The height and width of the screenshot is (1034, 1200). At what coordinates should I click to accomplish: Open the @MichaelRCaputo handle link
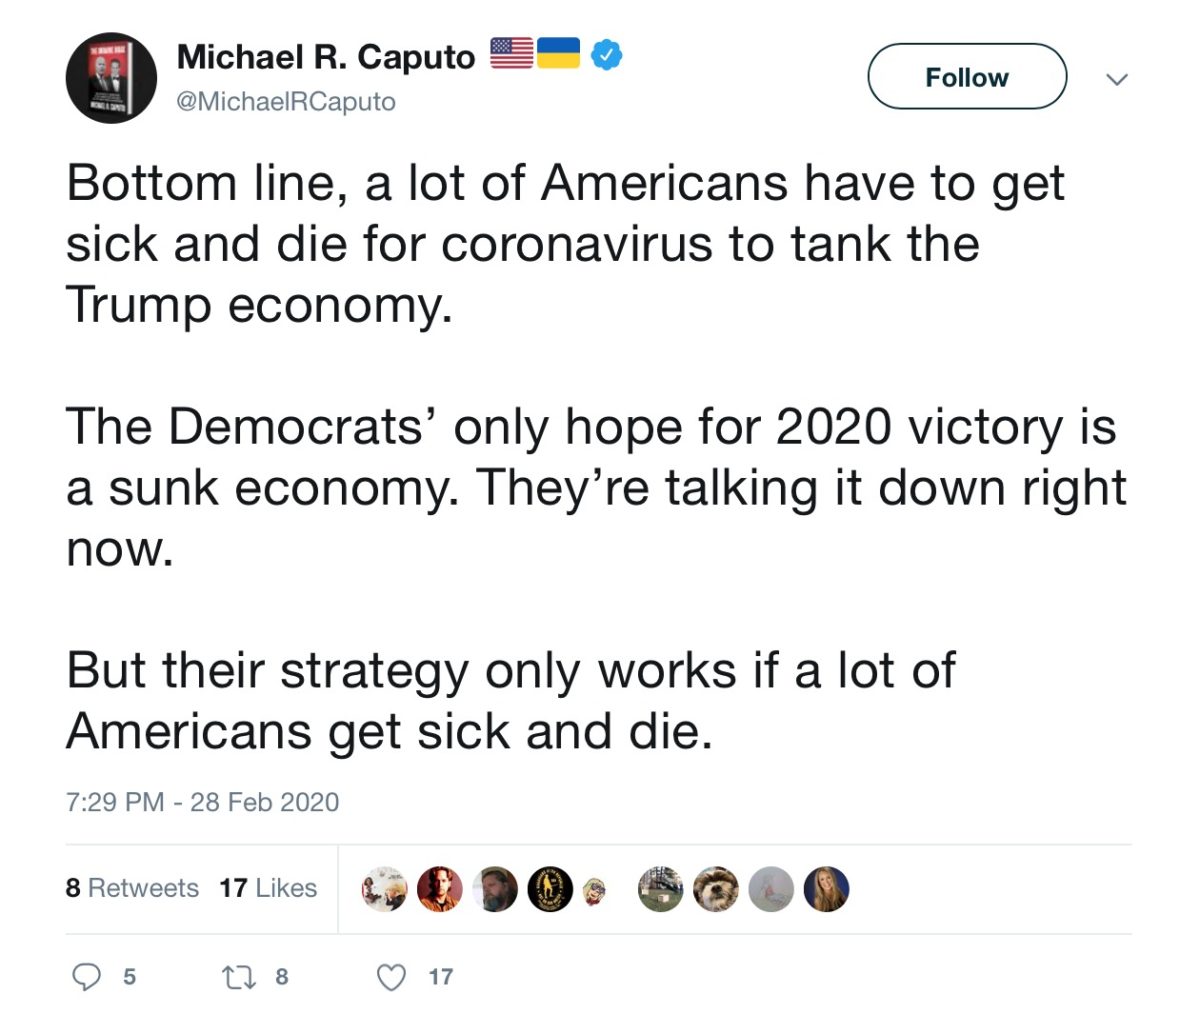(285, 102)
